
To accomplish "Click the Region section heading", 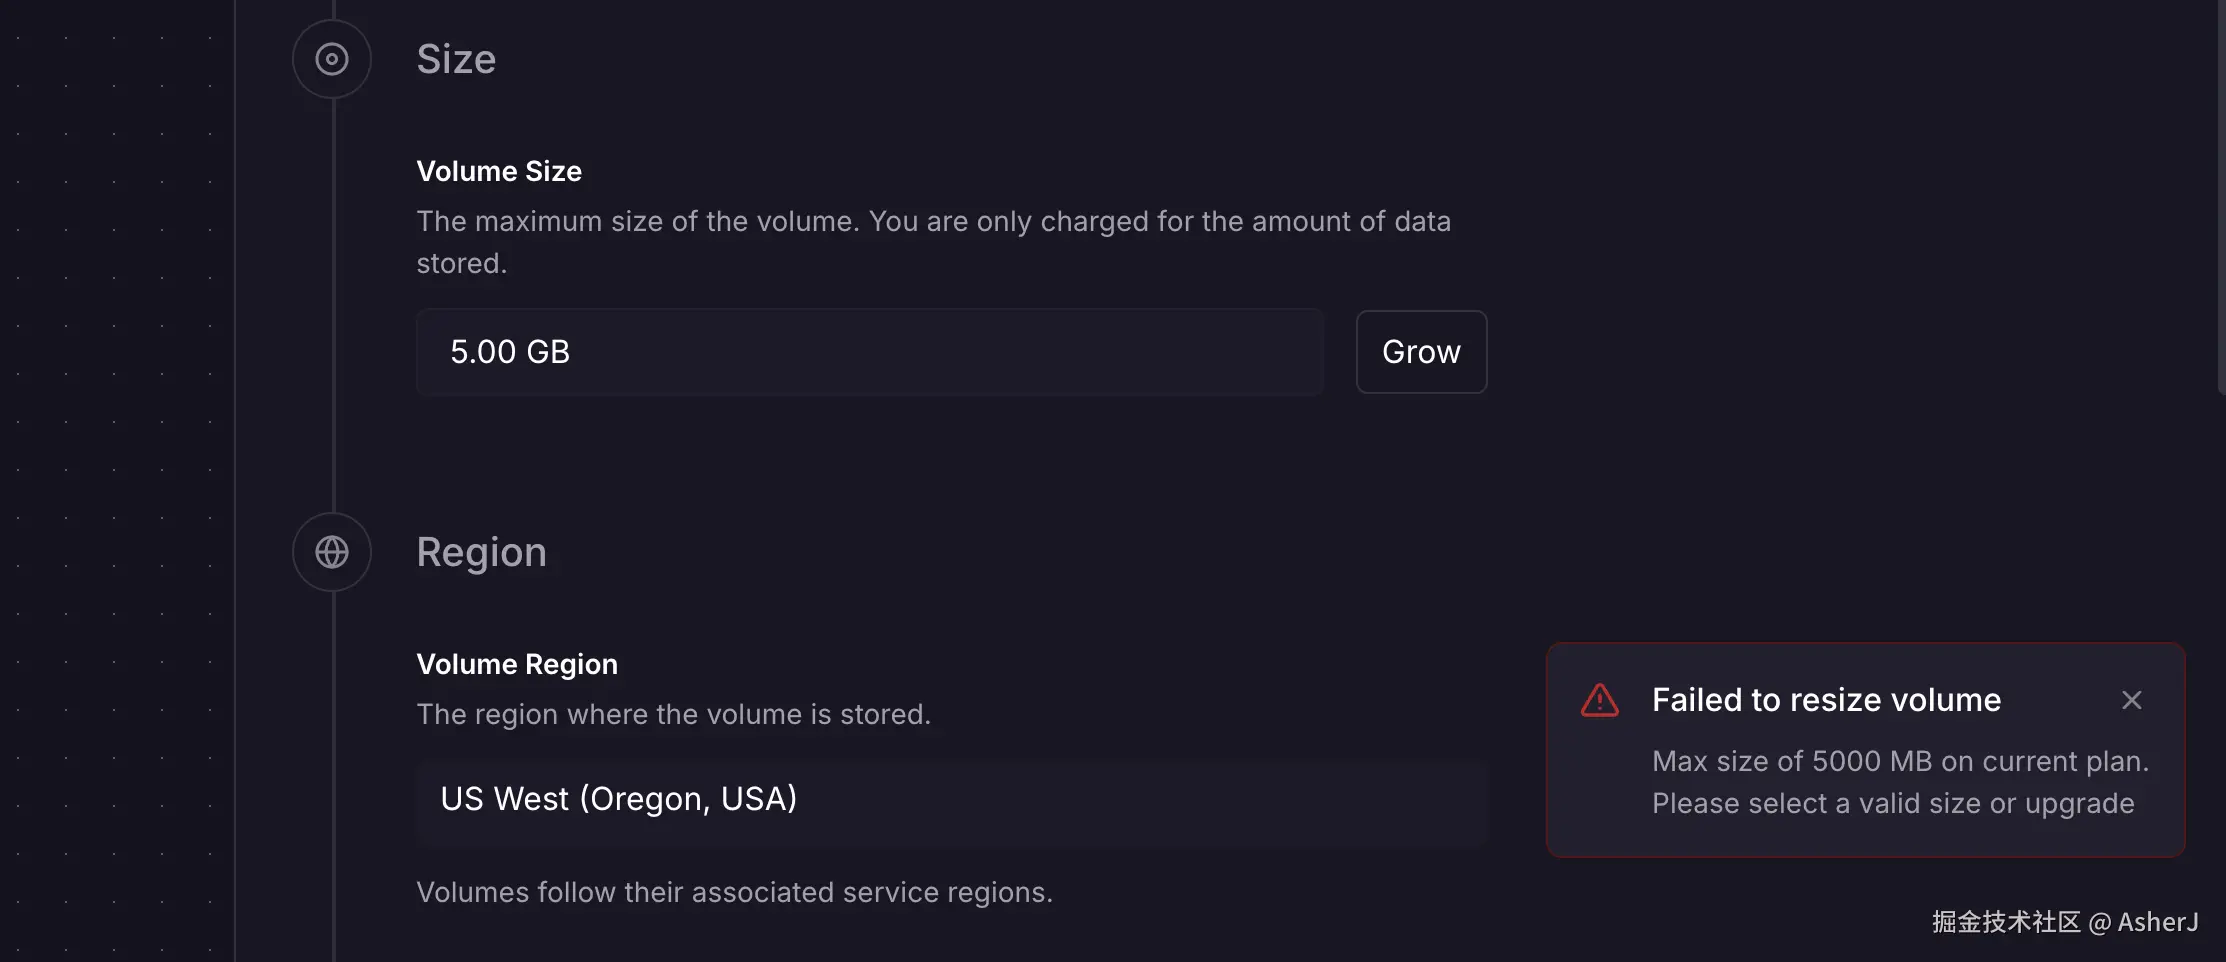I will pos(481,552).
